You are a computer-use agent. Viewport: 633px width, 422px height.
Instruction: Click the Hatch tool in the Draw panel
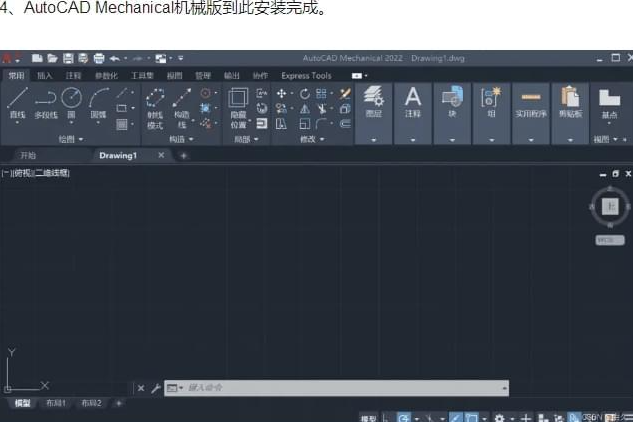(x=122, y=124)
